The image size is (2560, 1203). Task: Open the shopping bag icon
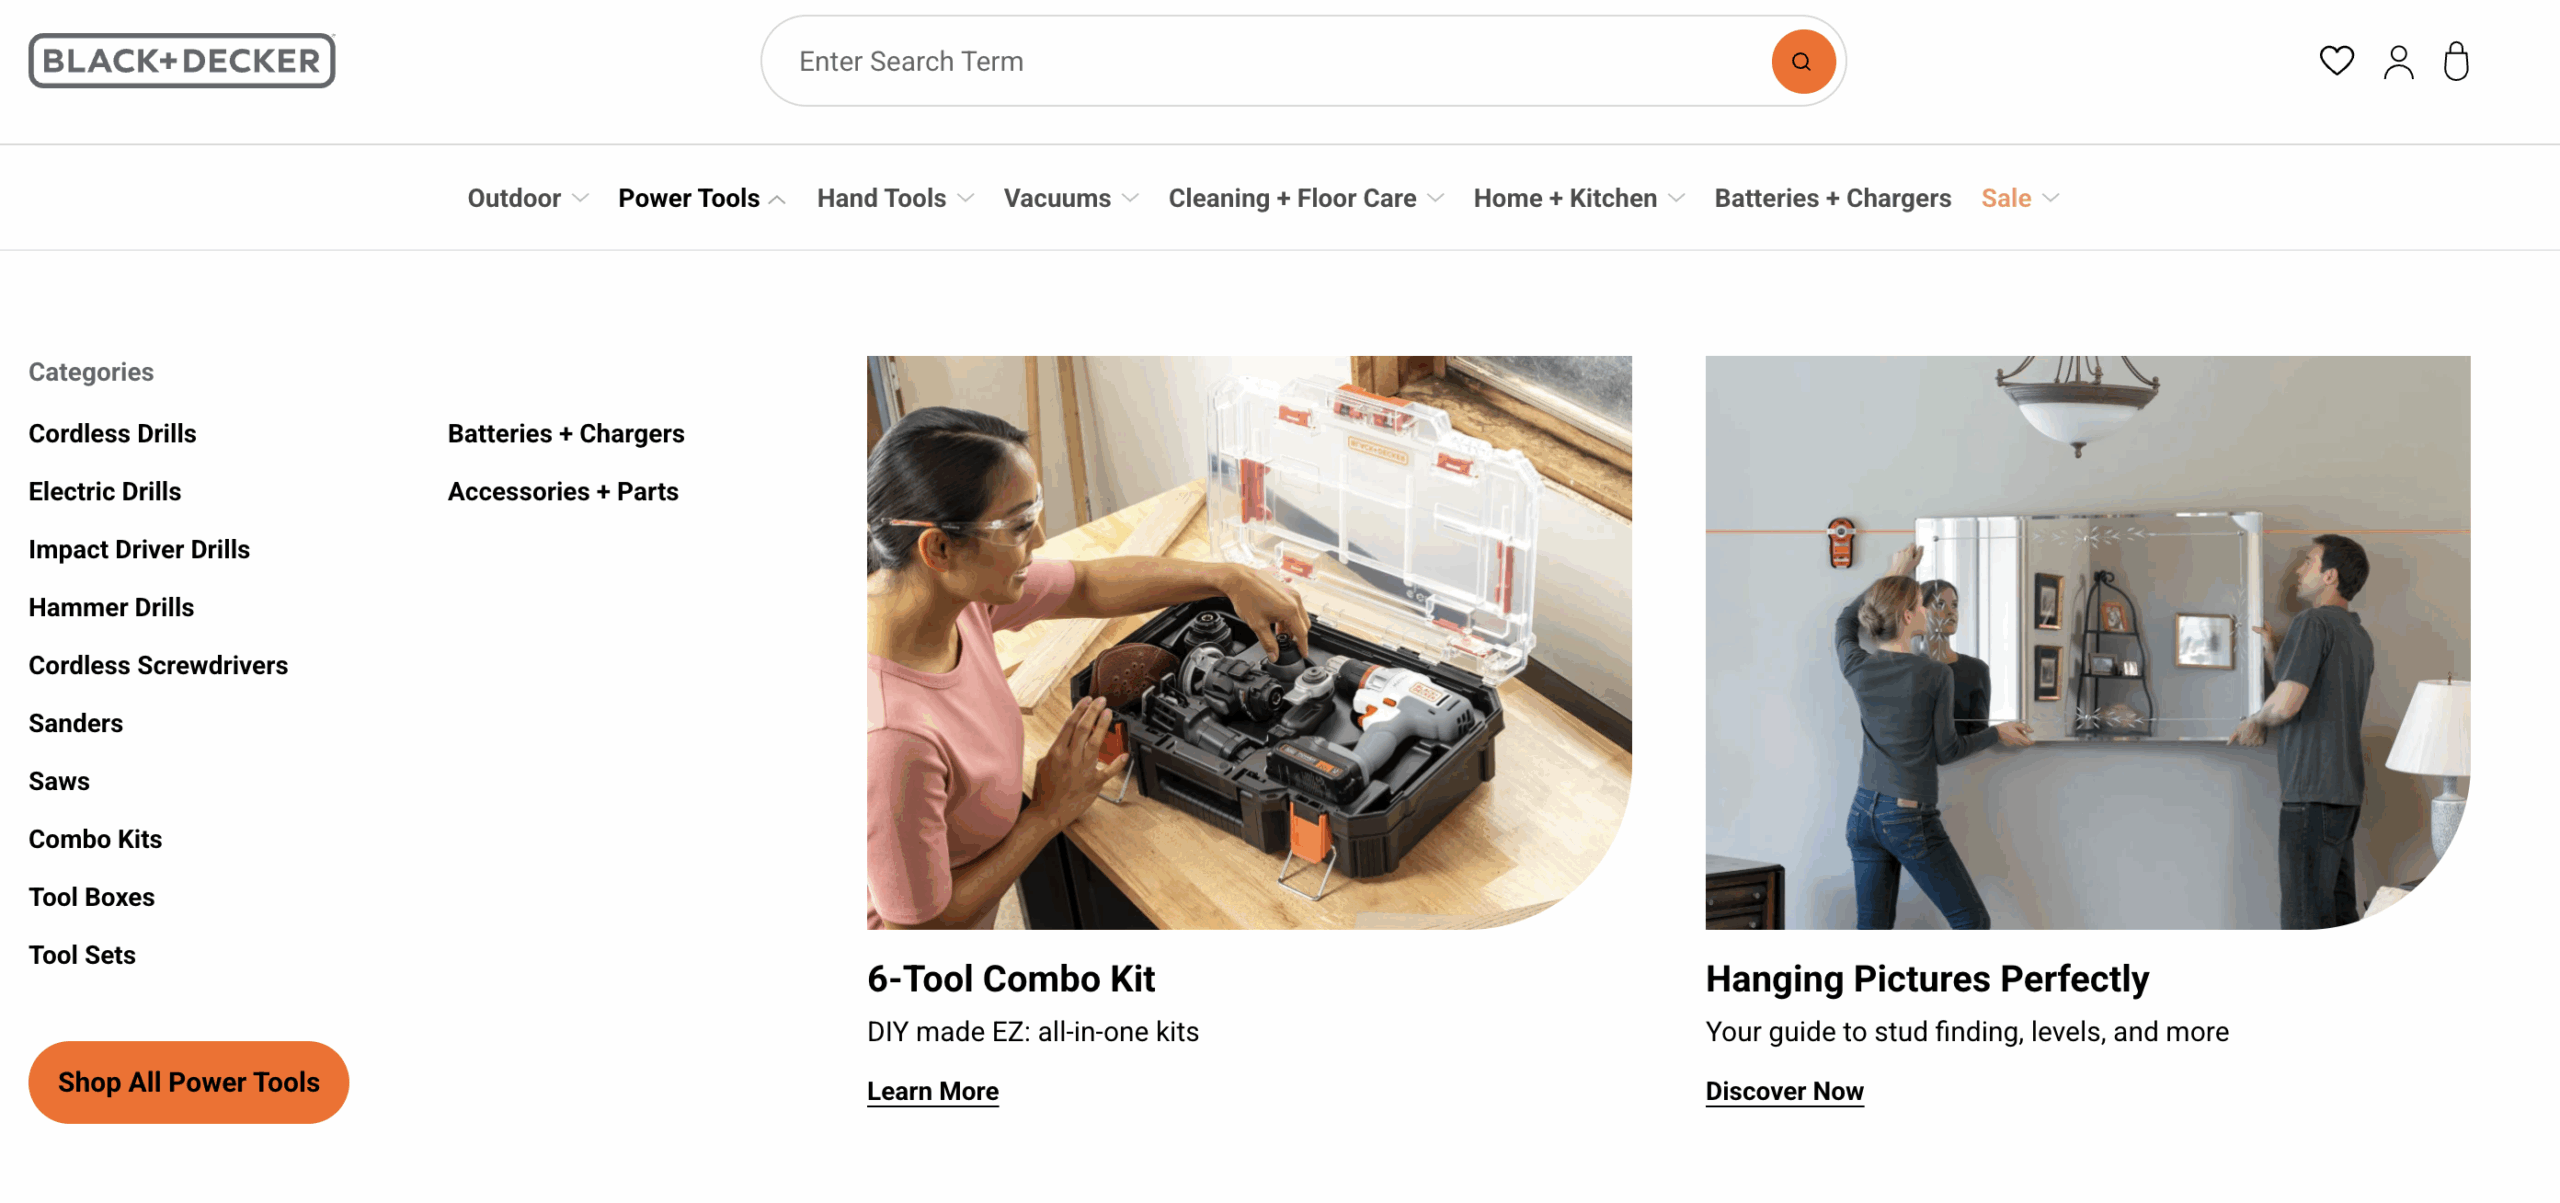2456,61
